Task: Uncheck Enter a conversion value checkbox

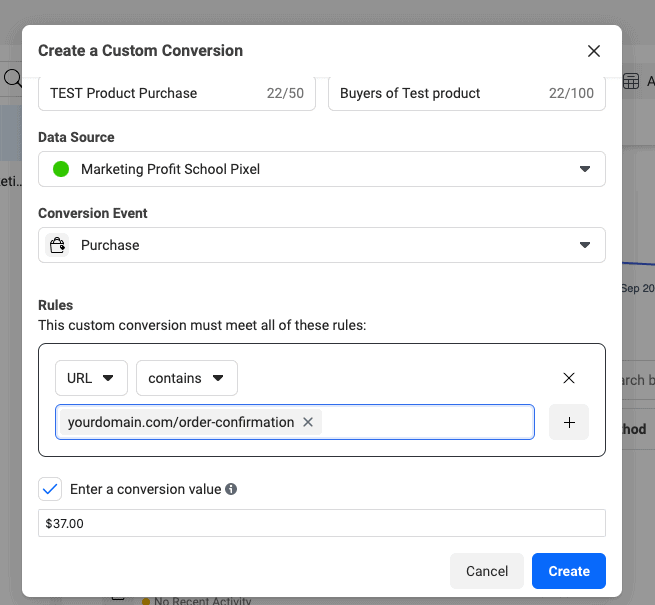Action: coord(50,489)
